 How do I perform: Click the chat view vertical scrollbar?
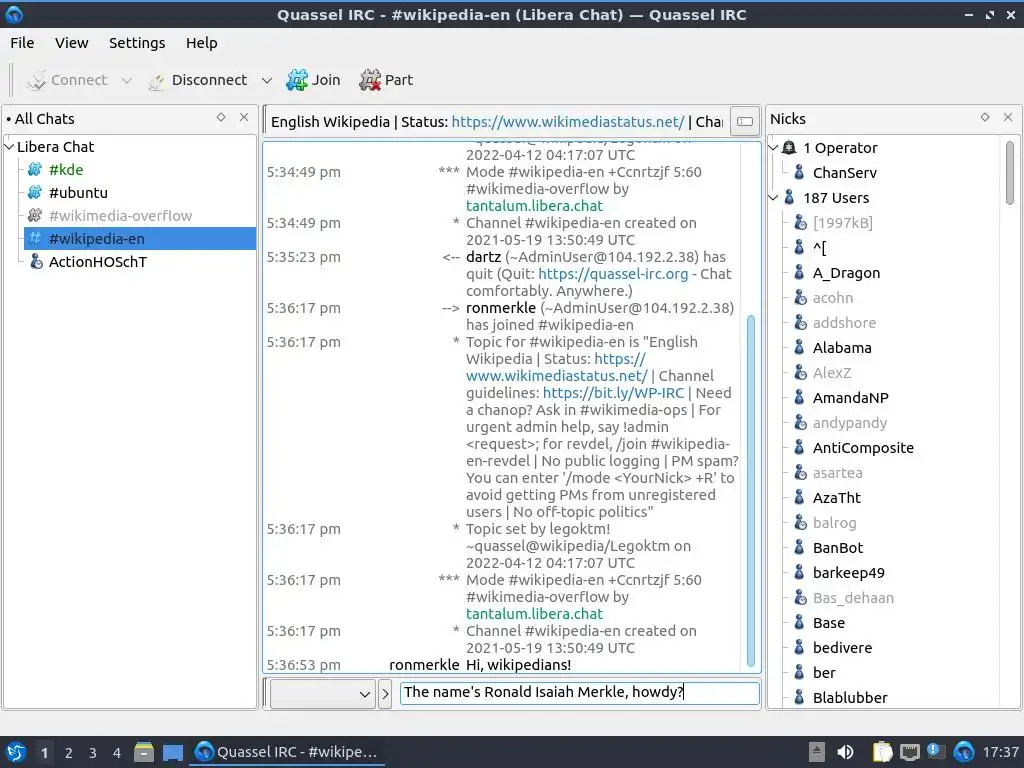750,490
